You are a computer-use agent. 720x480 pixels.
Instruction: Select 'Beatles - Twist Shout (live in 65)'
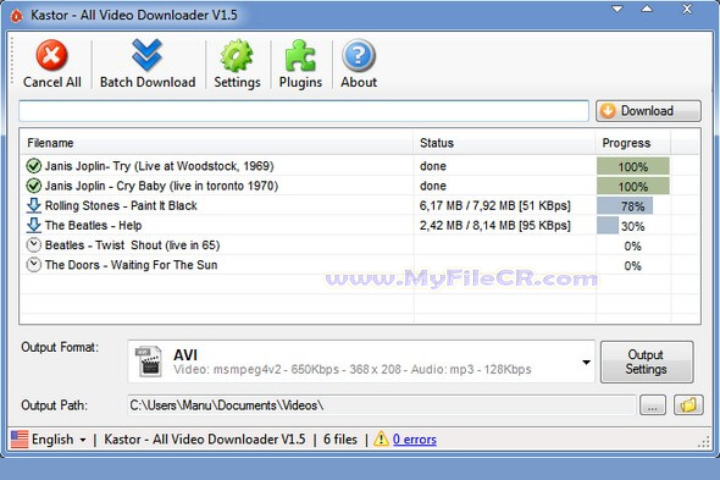132,245
